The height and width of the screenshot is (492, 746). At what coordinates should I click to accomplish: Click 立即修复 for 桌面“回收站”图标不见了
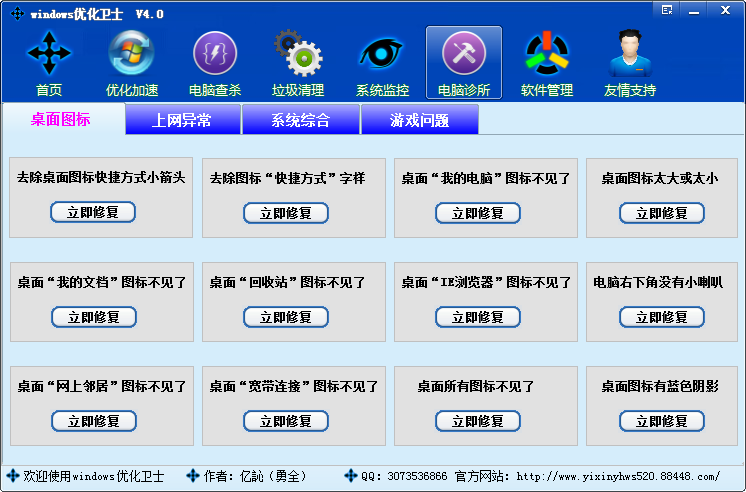coord(286,317)
